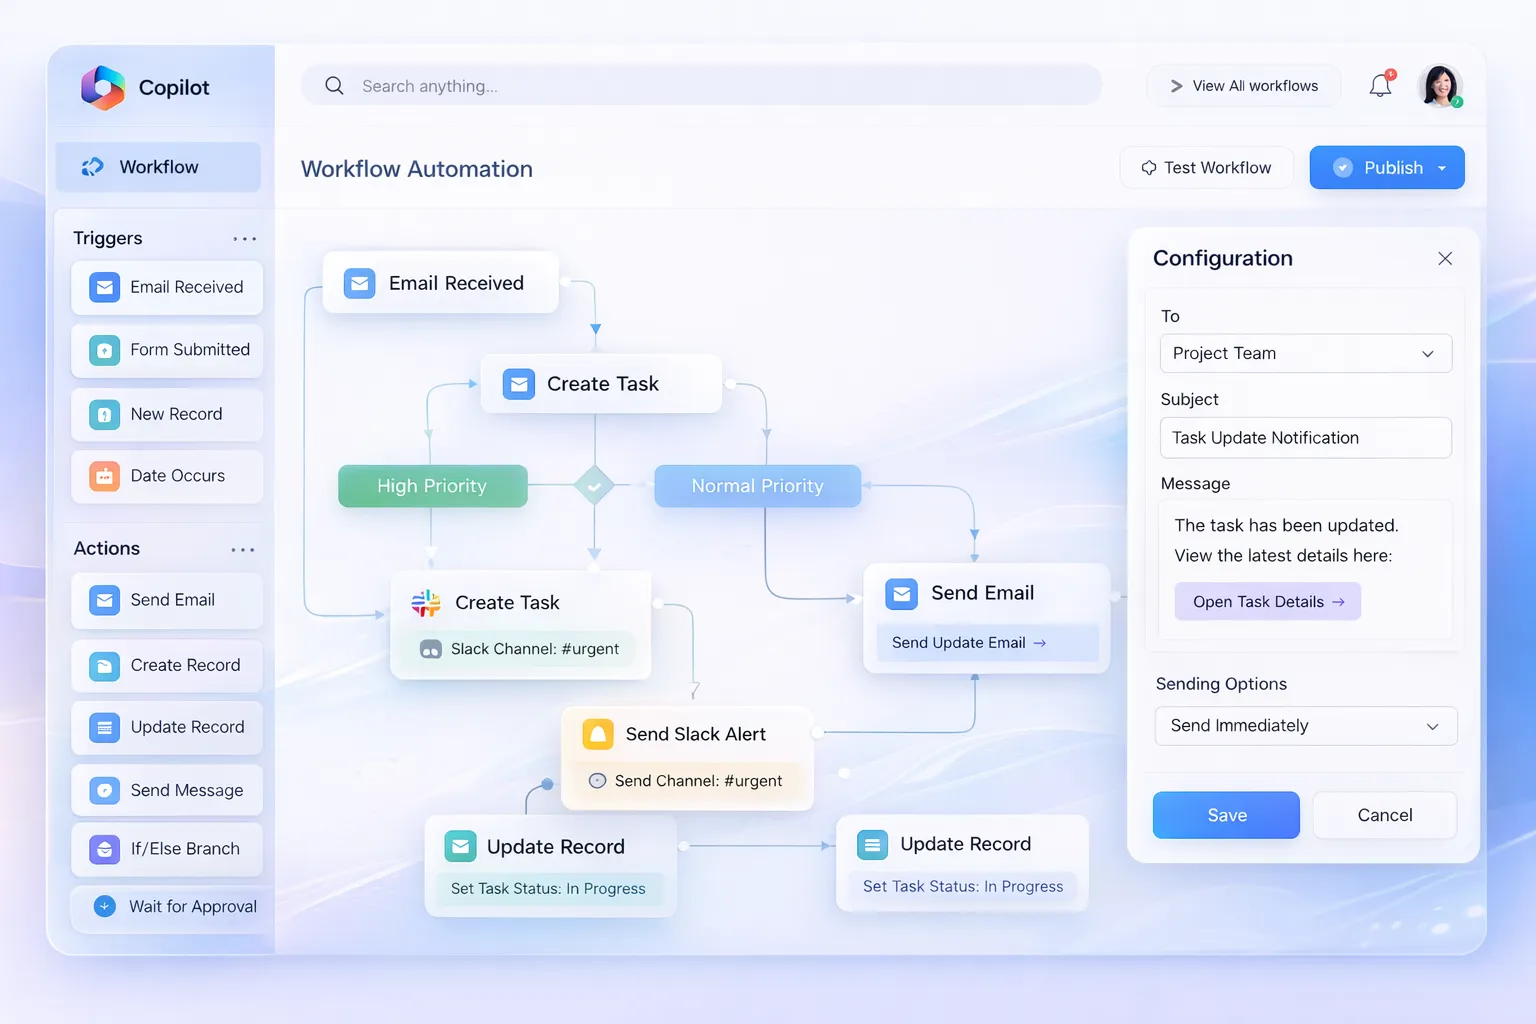
Task: Open the To recipient dropdown
Action: tap(1306, 354)
